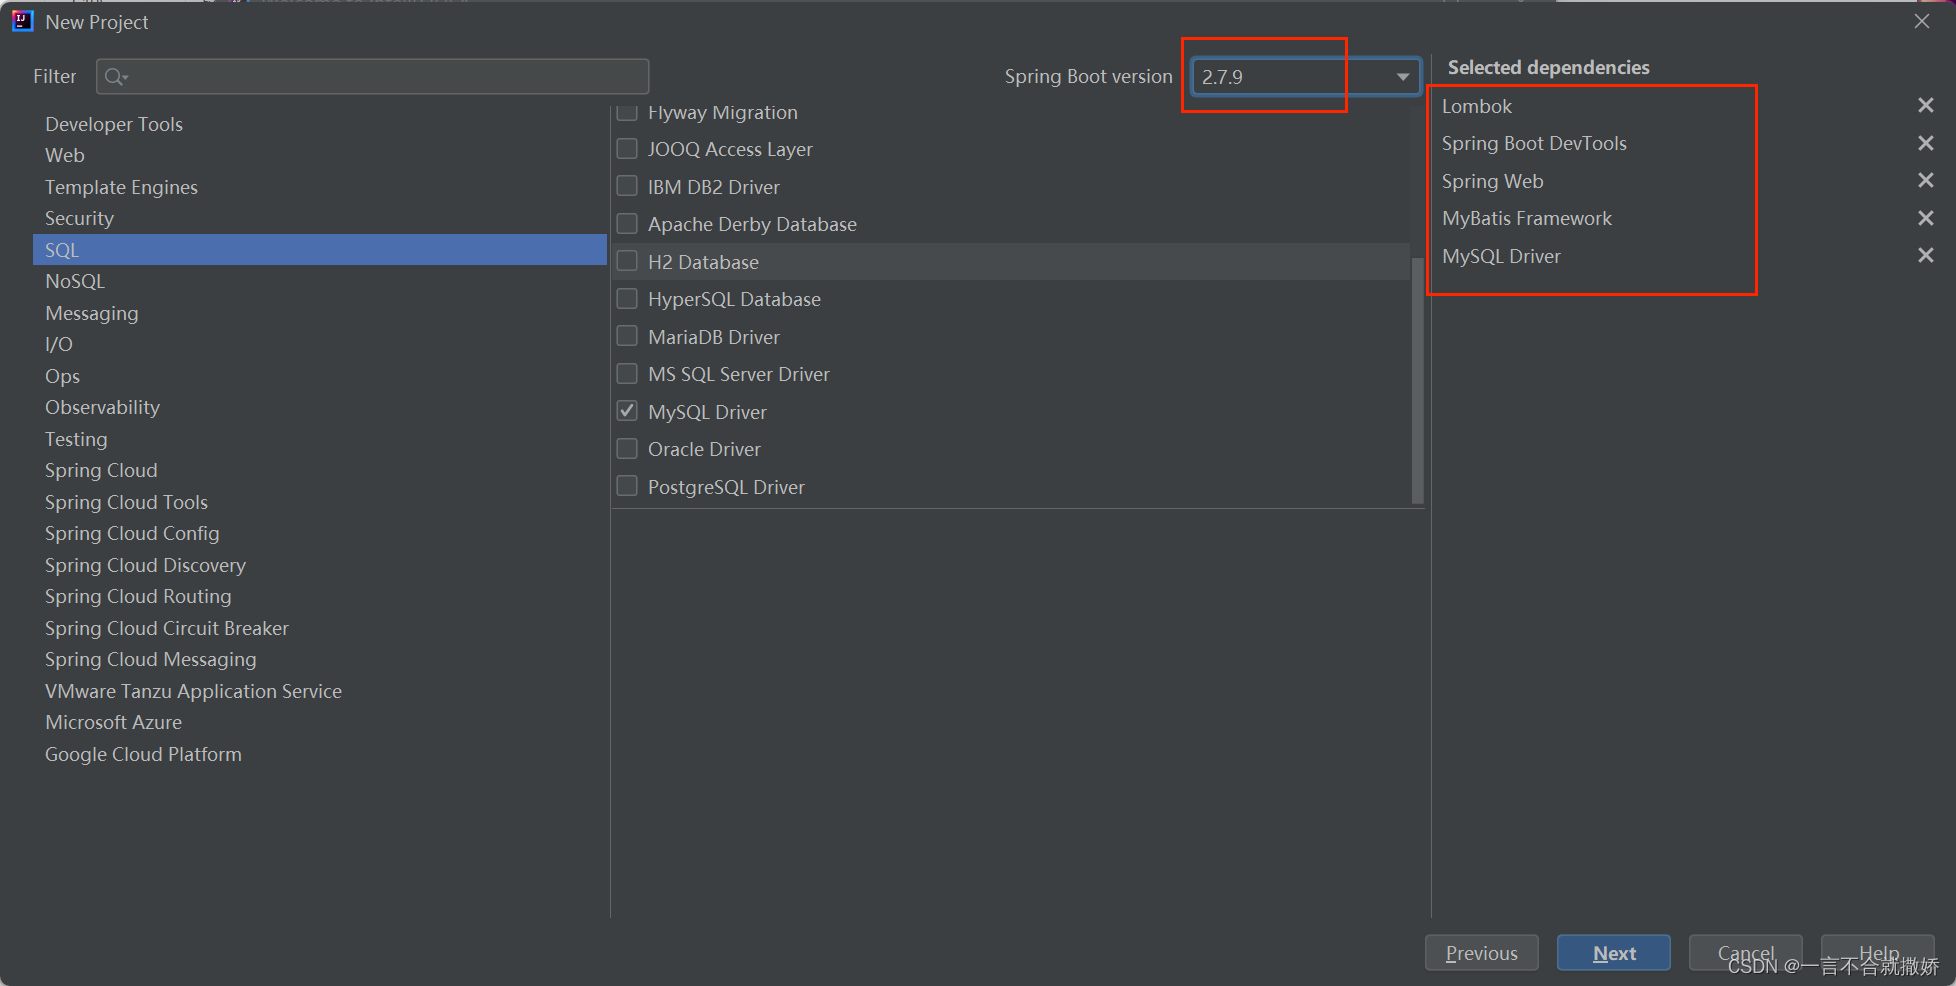The height and width of the screenshot is (986, 1956).
Task: Select MyBatis Framework in selected list
Action: (x=1526, y=218)
